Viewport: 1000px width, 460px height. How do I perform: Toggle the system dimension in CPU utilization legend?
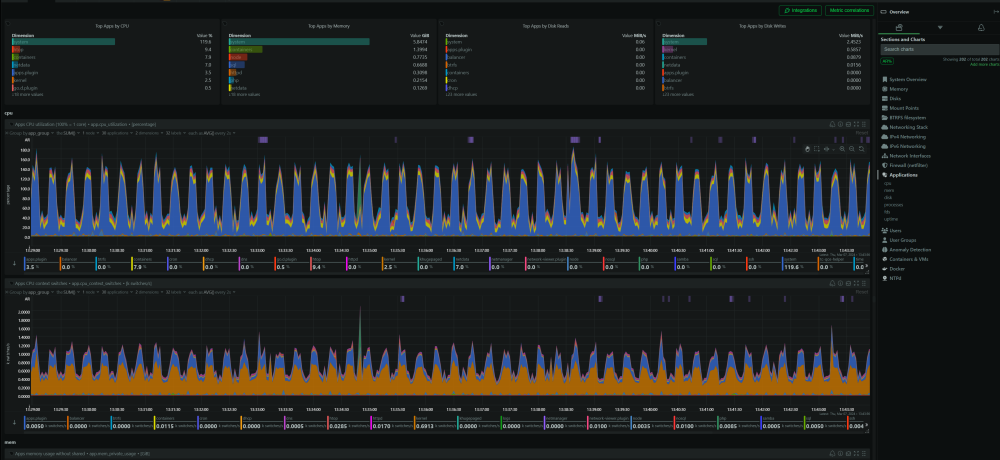point(798,264)
